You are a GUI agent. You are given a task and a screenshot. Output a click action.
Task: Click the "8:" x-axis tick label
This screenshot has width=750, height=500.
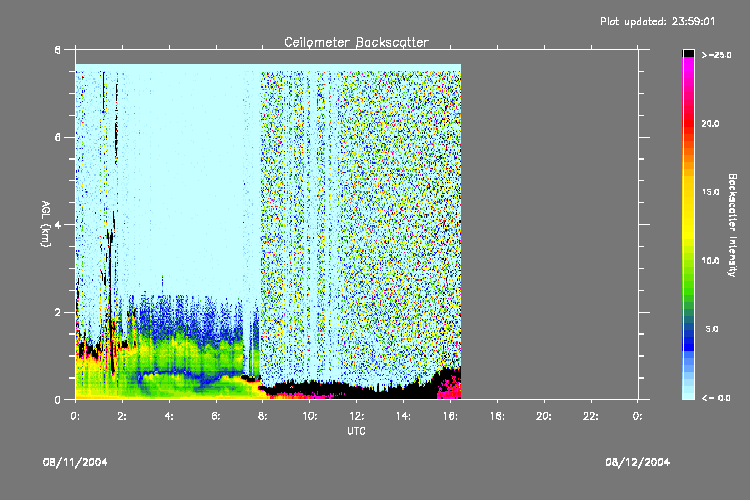263,416
